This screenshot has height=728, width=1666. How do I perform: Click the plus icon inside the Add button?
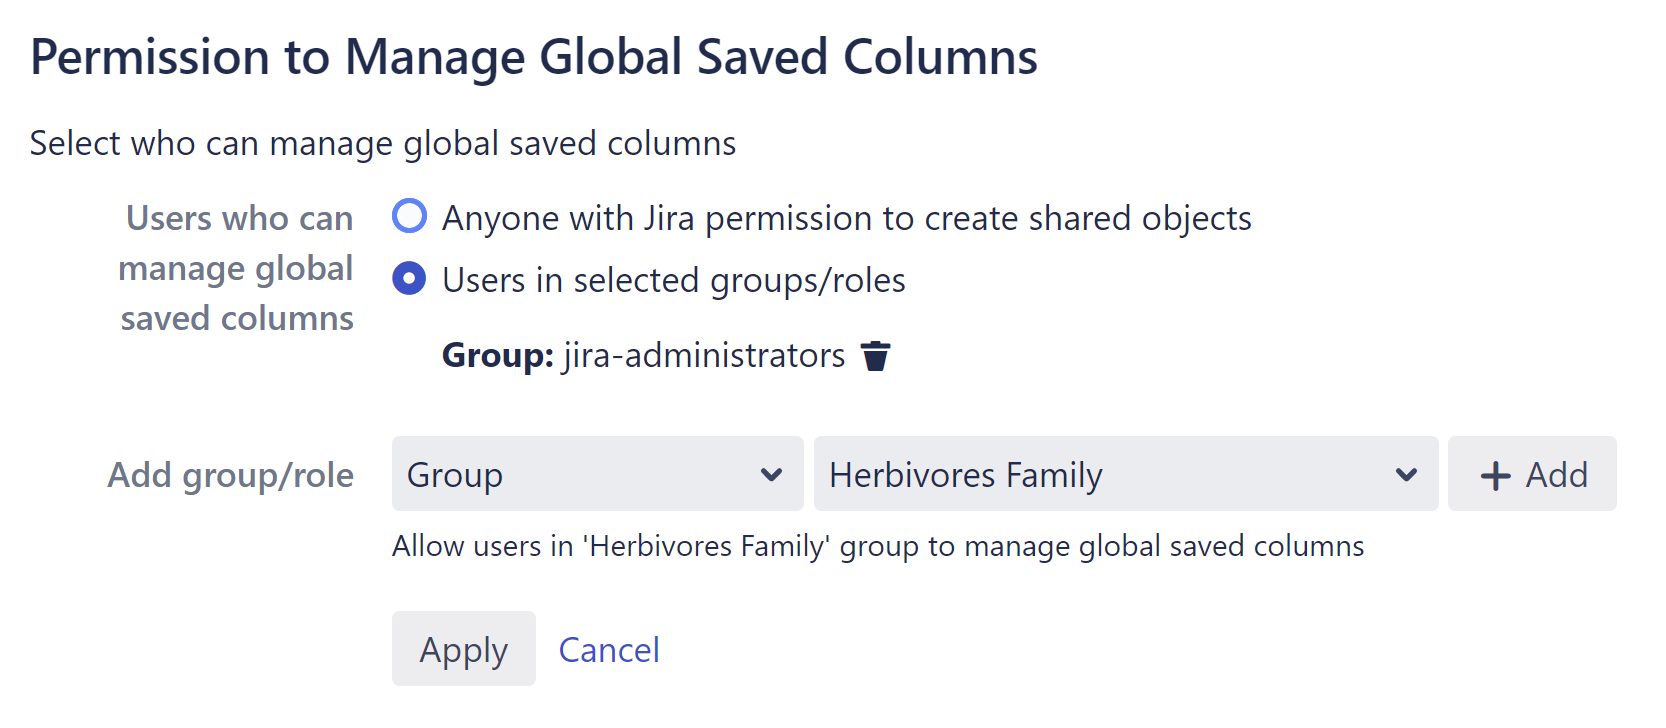click(1494, 474)
